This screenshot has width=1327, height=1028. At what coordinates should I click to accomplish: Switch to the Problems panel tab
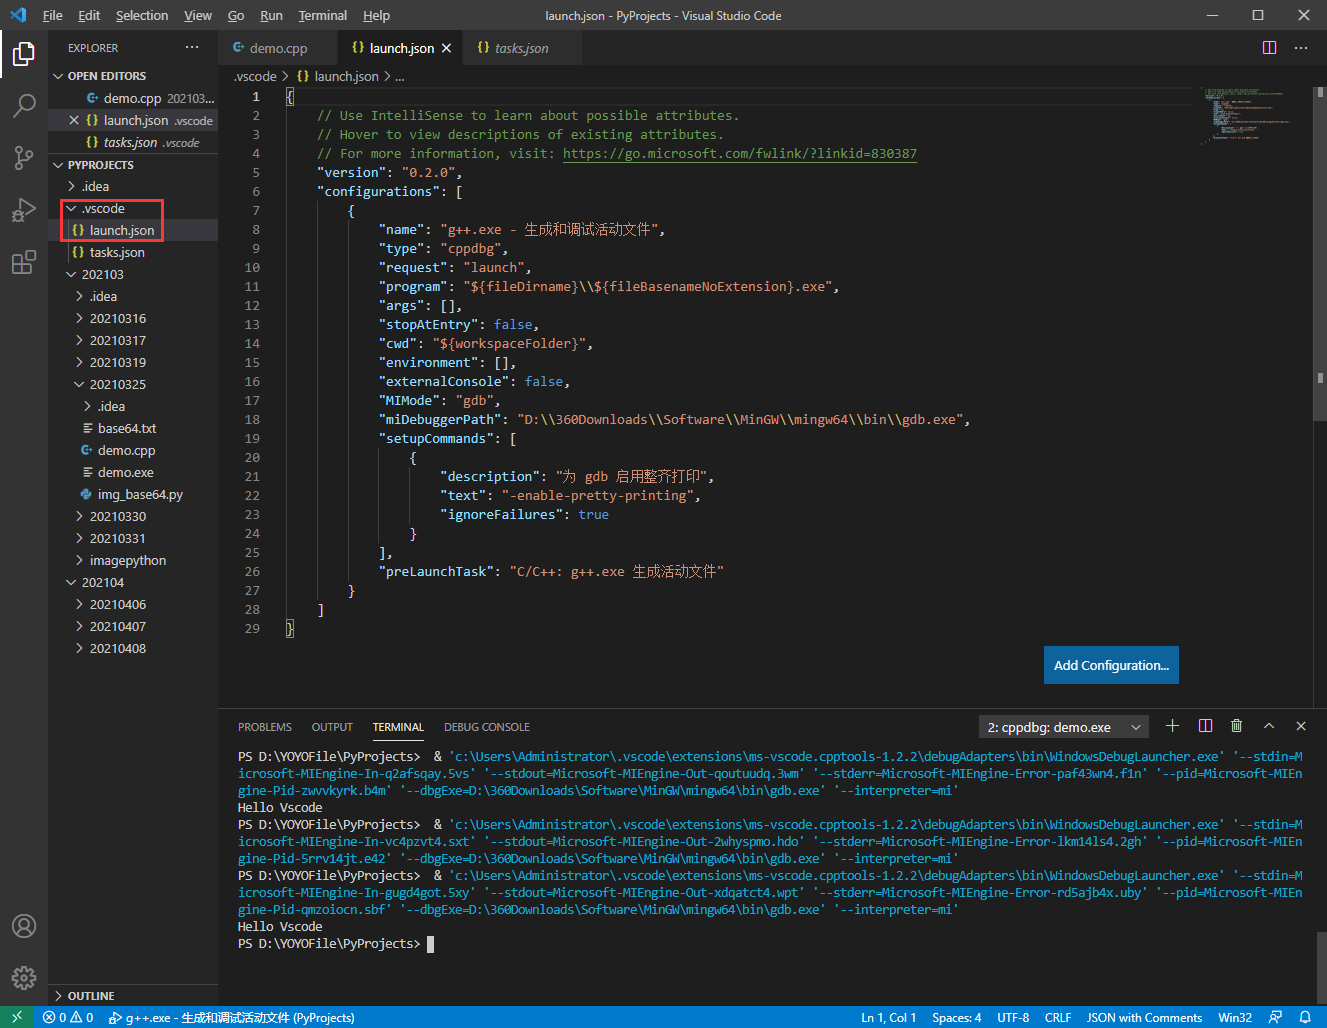(265, 727)
